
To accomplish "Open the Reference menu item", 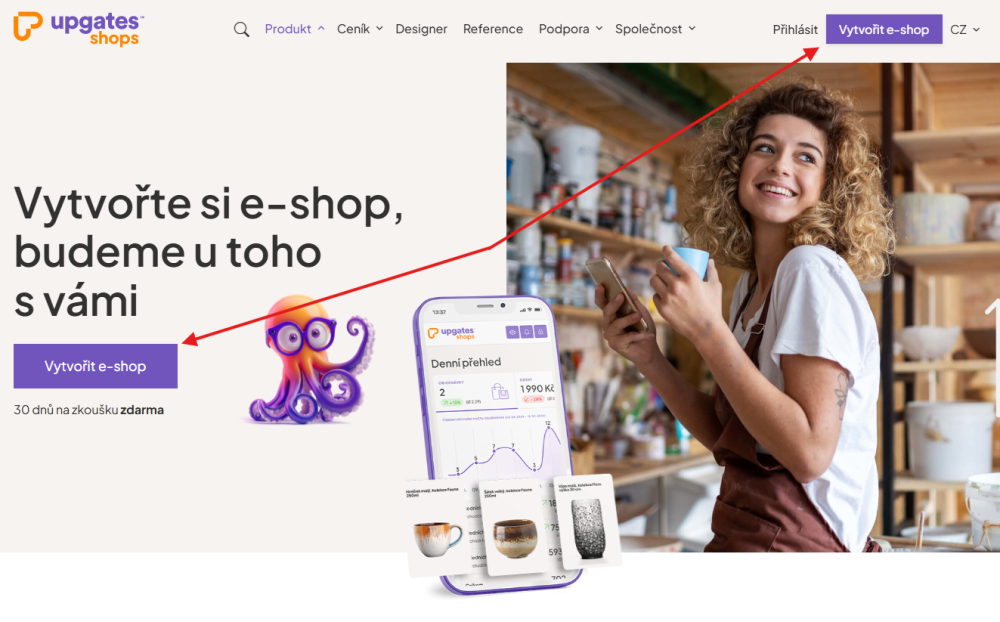I will [x=493, y=29].
